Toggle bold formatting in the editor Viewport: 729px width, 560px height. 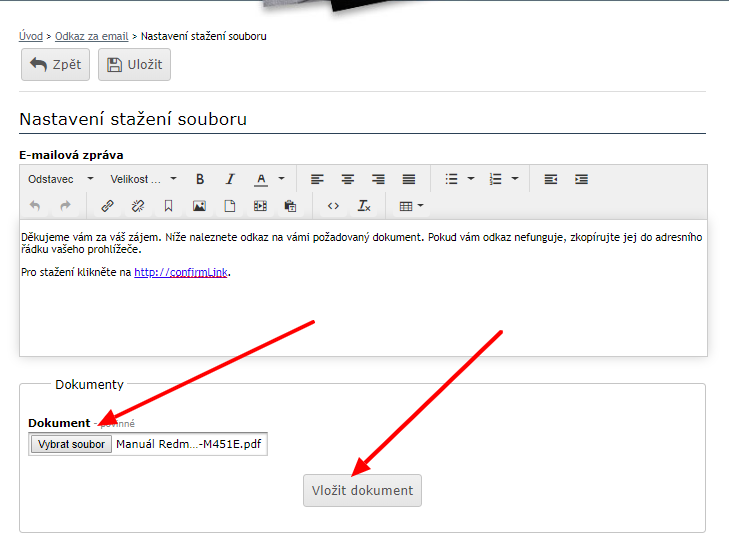tap(200, 179)
